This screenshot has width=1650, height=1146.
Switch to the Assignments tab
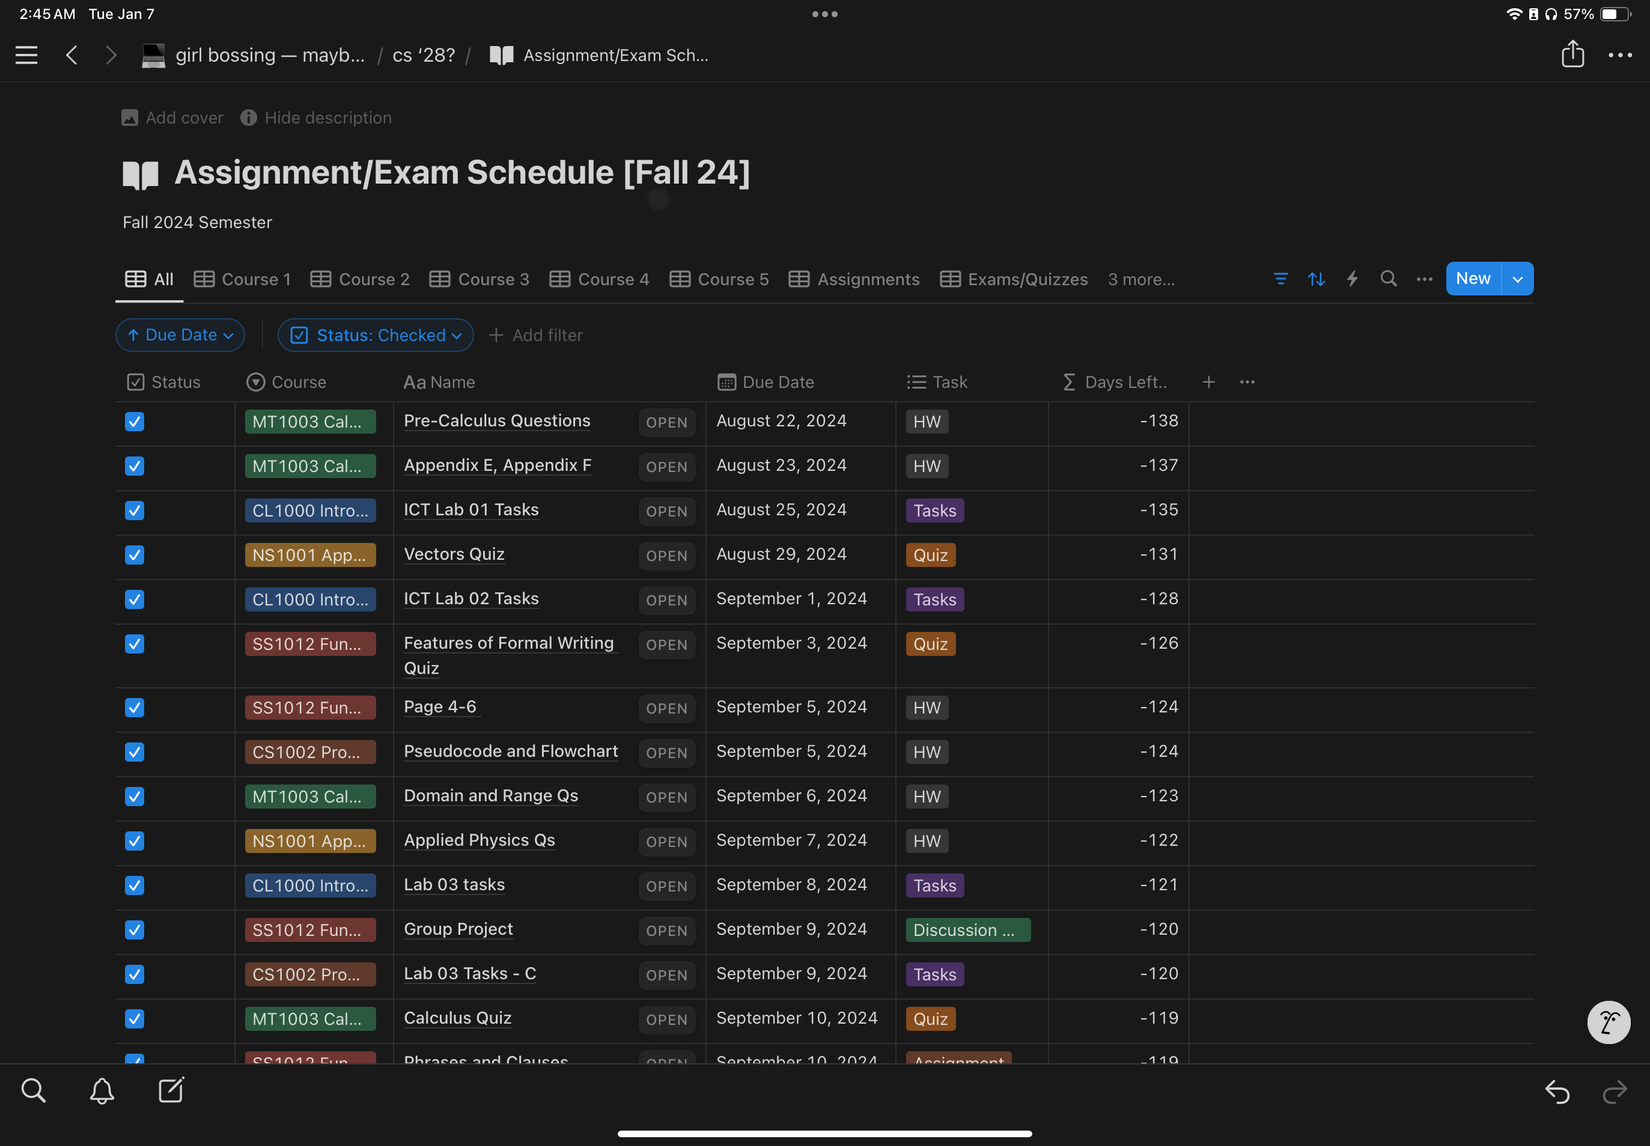(x=854, y=279)
